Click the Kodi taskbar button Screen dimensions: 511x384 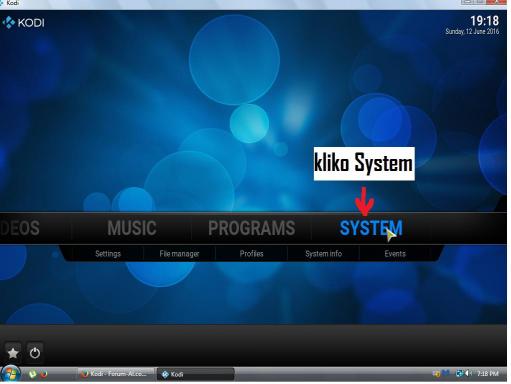click(x=196, y=374)
